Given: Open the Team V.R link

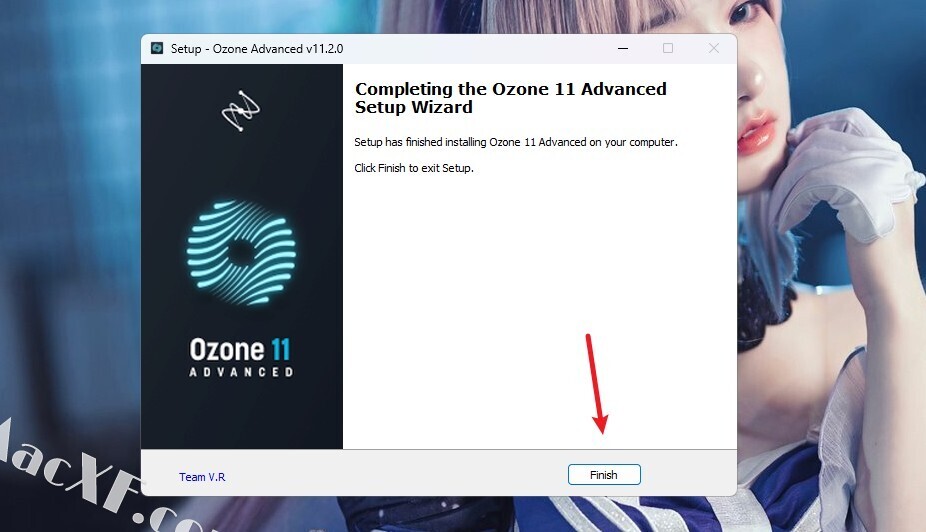Looking at the screenshot, I should pyautogui.click(x=202, y=476).
